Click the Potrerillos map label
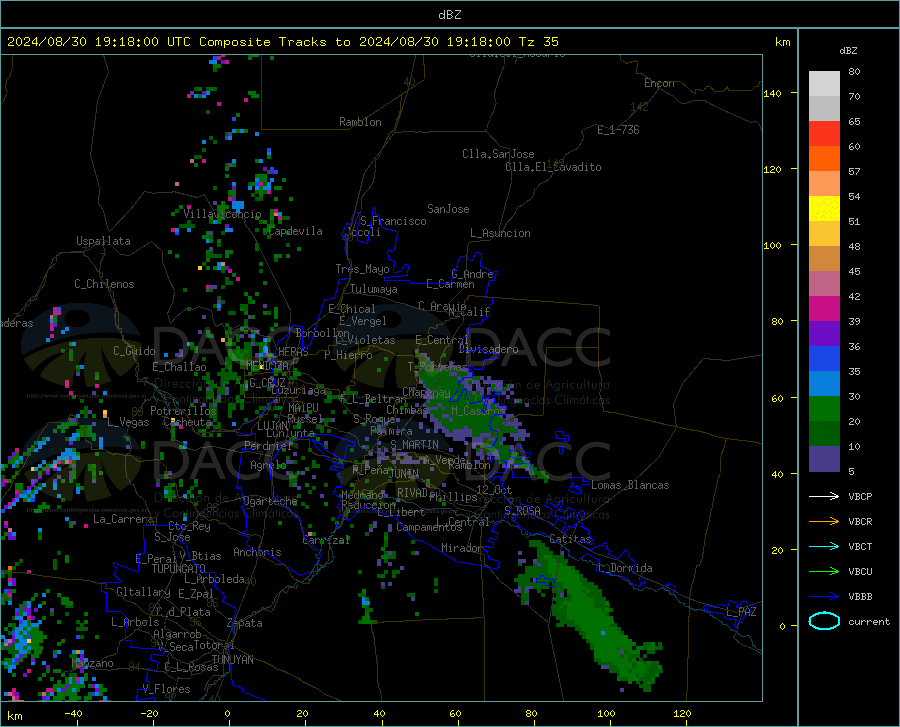The image size is (900, 727). click(x=183, y=411)
